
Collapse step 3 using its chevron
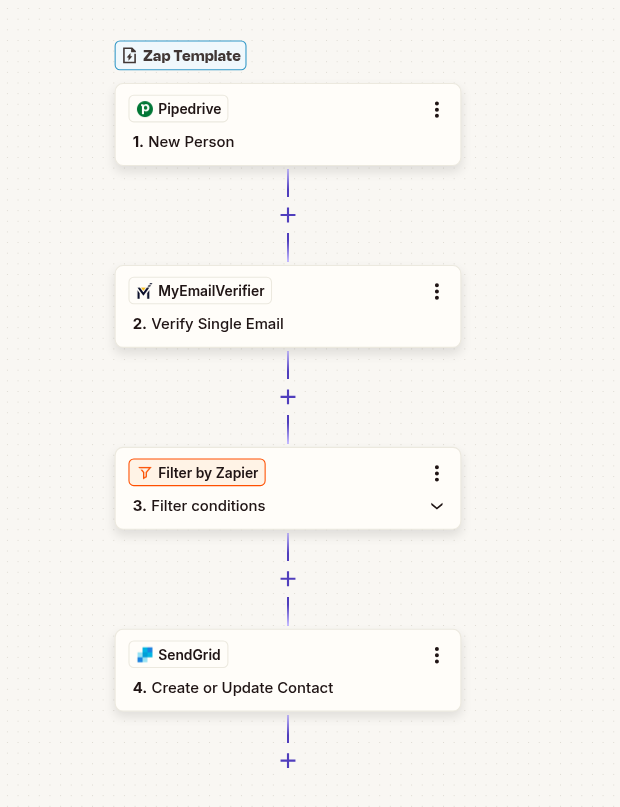(436, 506)
